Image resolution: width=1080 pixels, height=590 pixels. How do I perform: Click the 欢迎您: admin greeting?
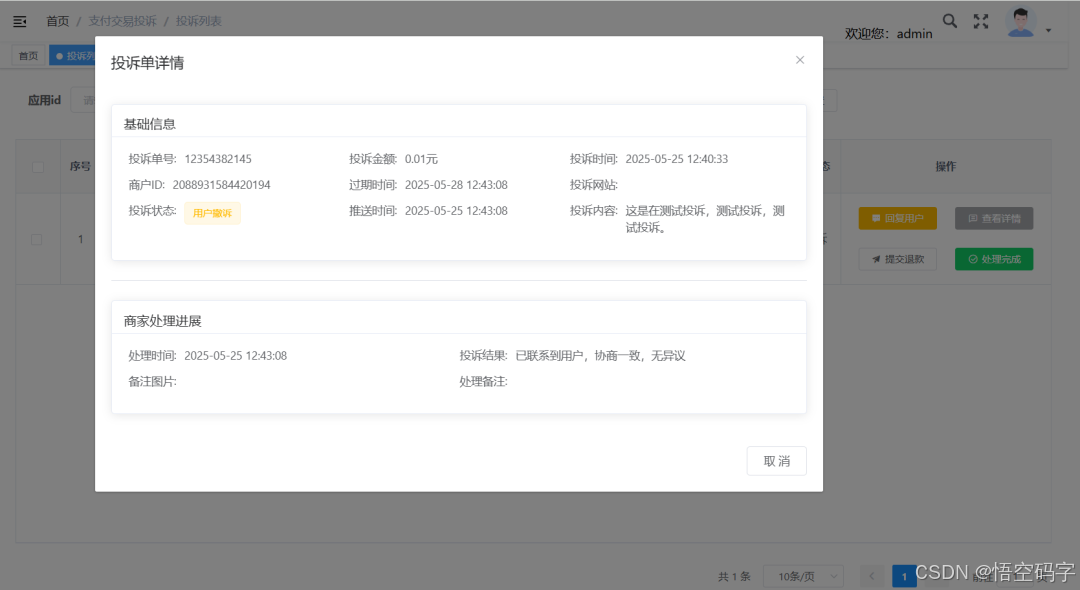click(889, 34)
